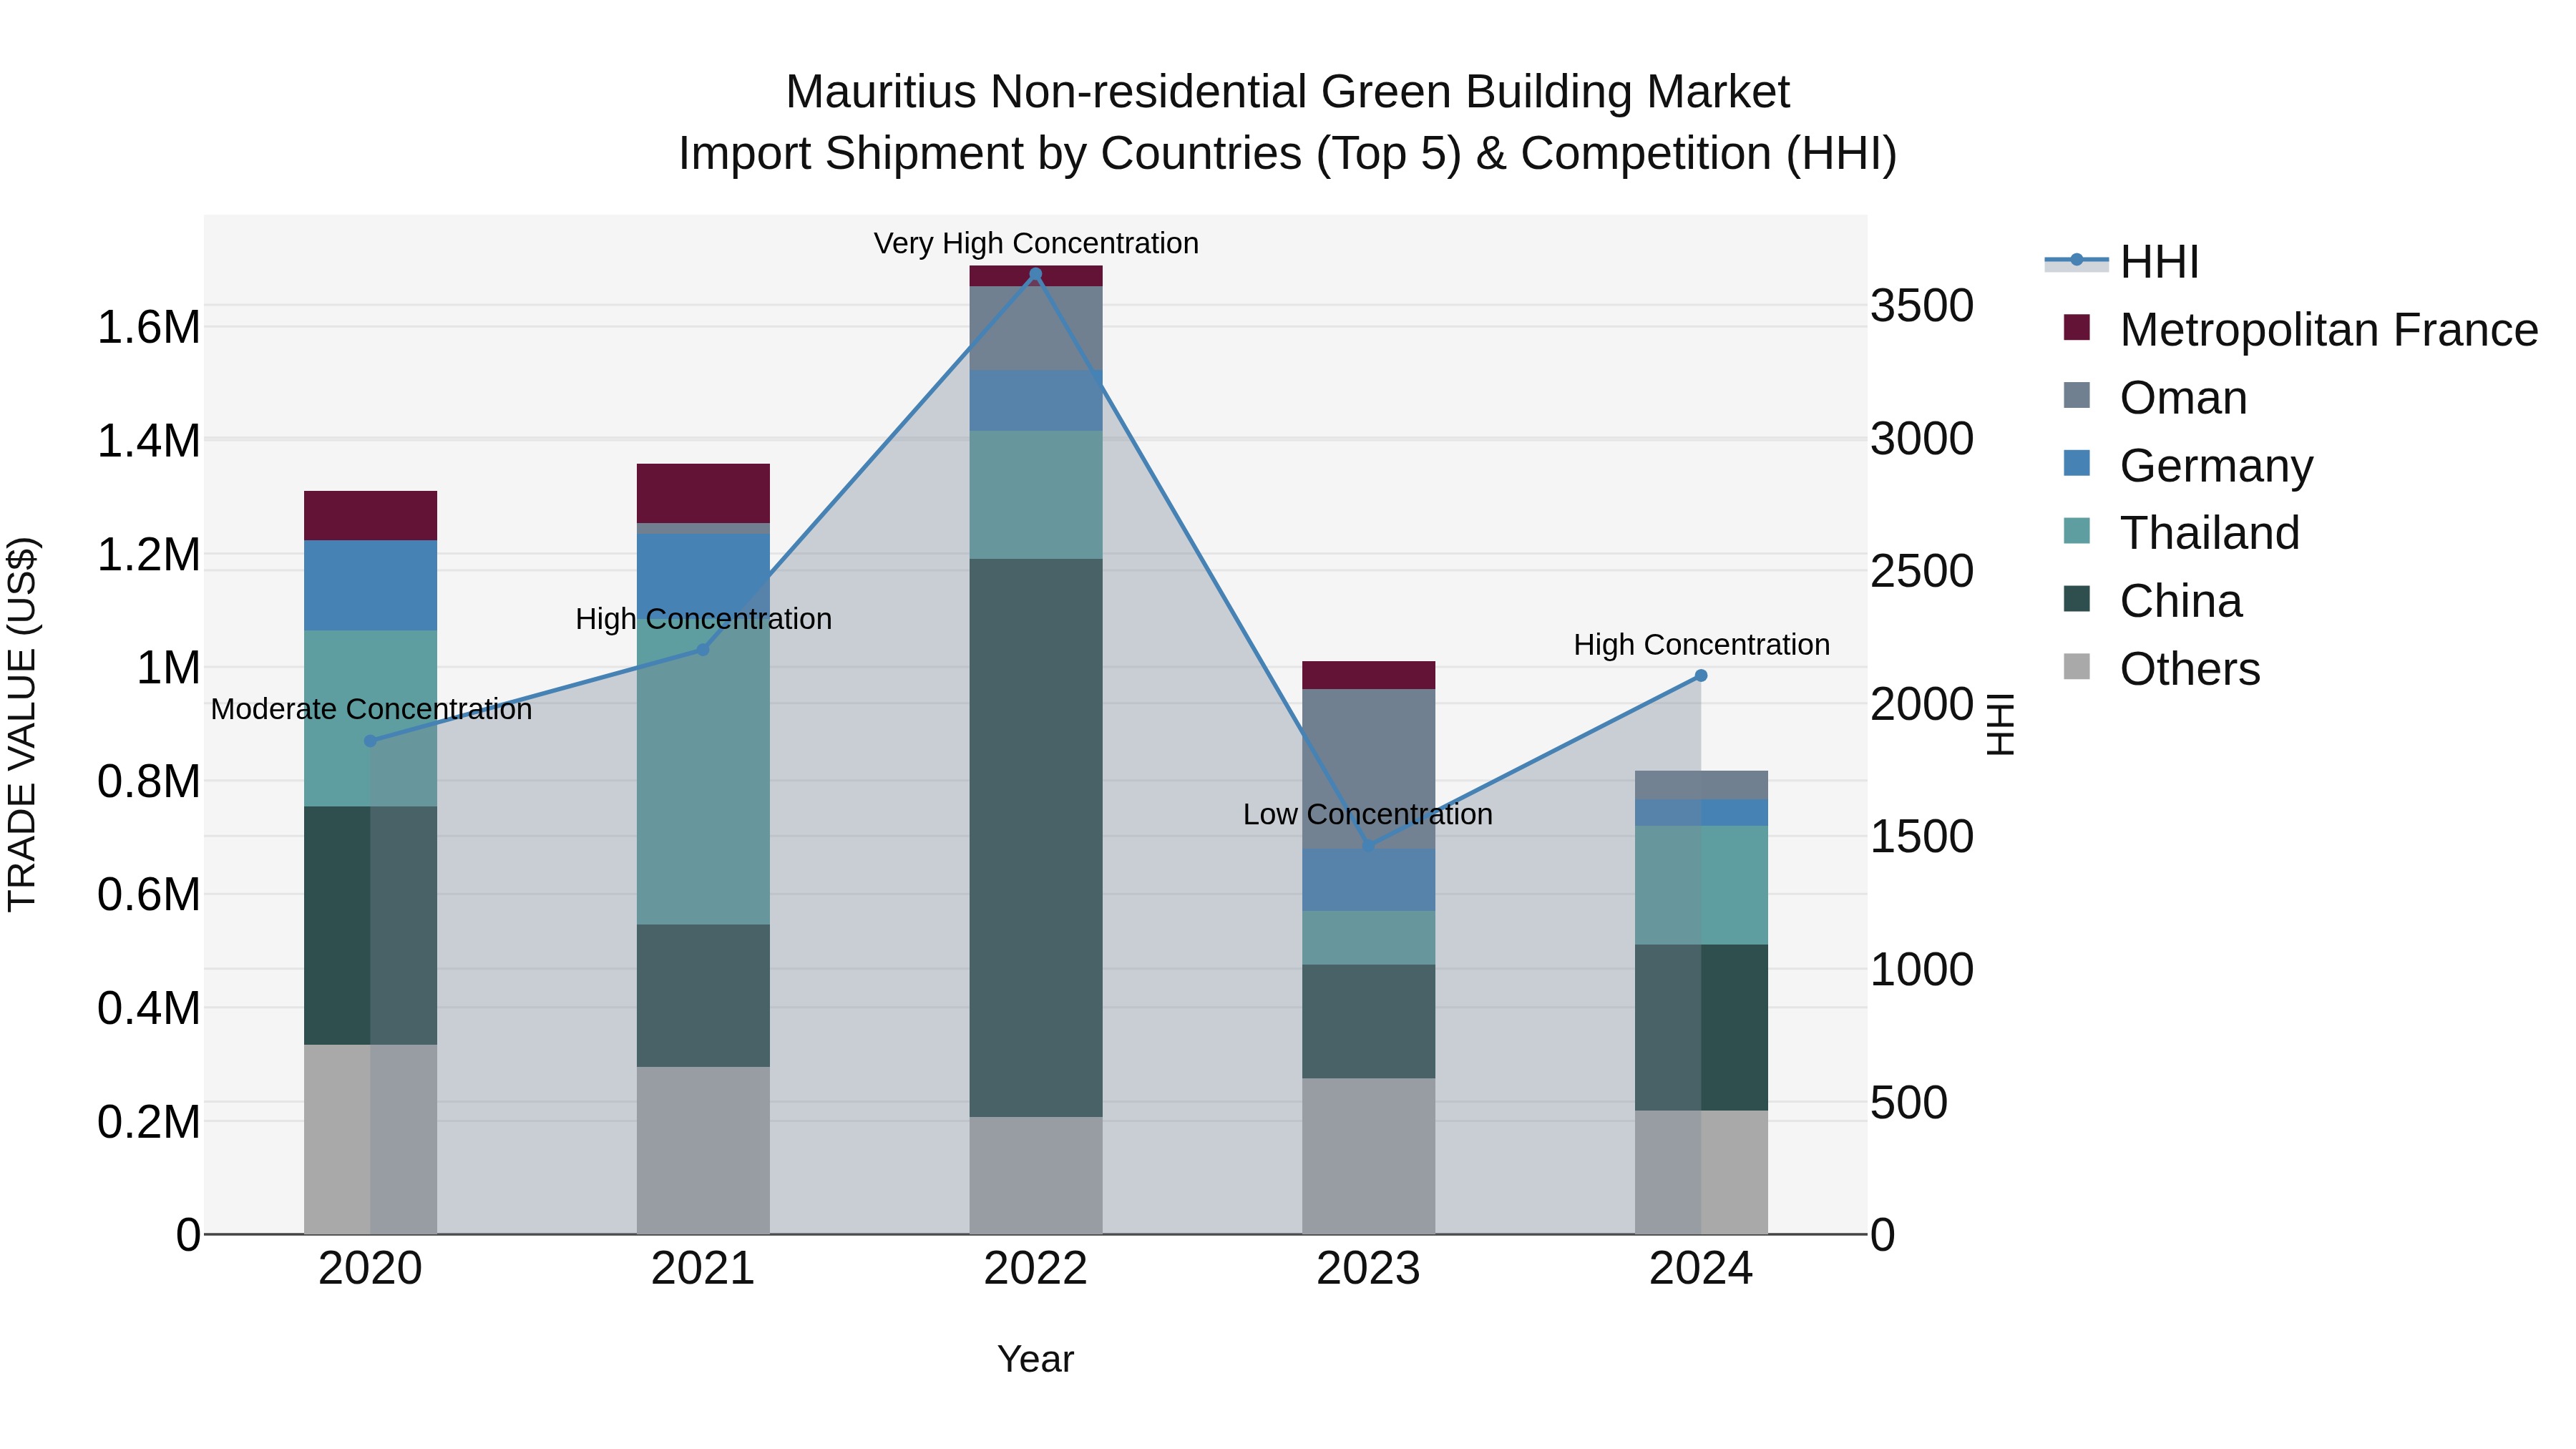The height and width of the screenshot is (1449, 2576).
Task: Select Germany segment in 2023 bar
Action: click(1368, 880)
